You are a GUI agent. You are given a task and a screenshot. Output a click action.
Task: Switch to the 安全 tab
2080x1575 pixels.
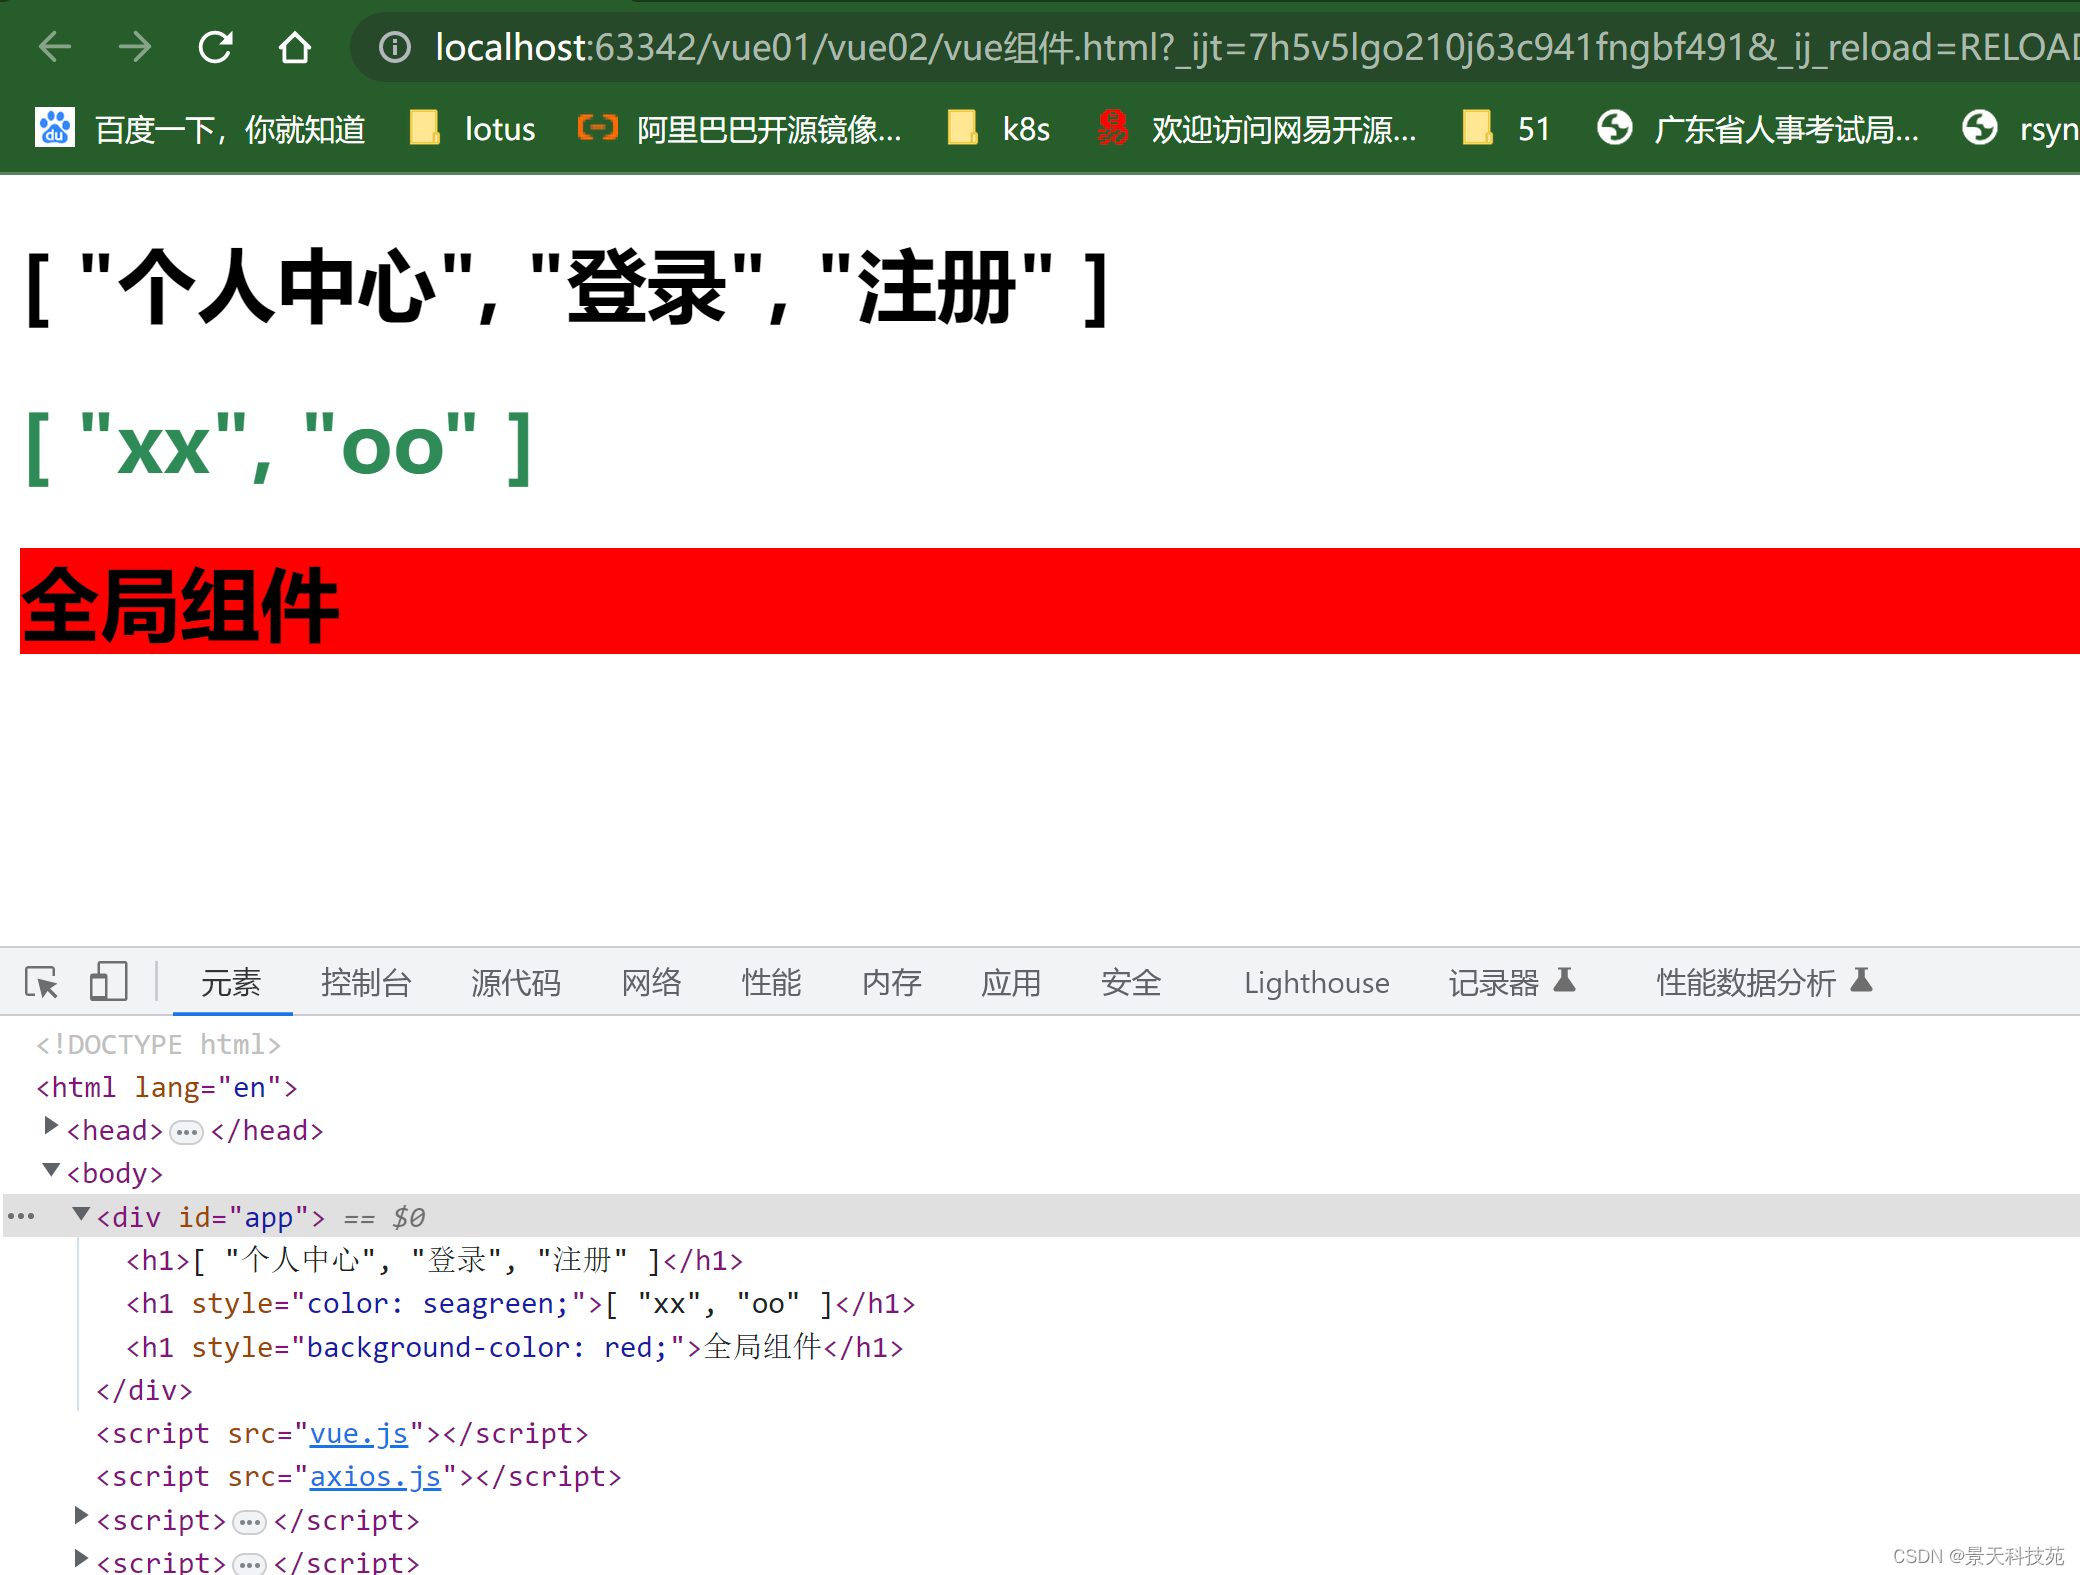1131,982
